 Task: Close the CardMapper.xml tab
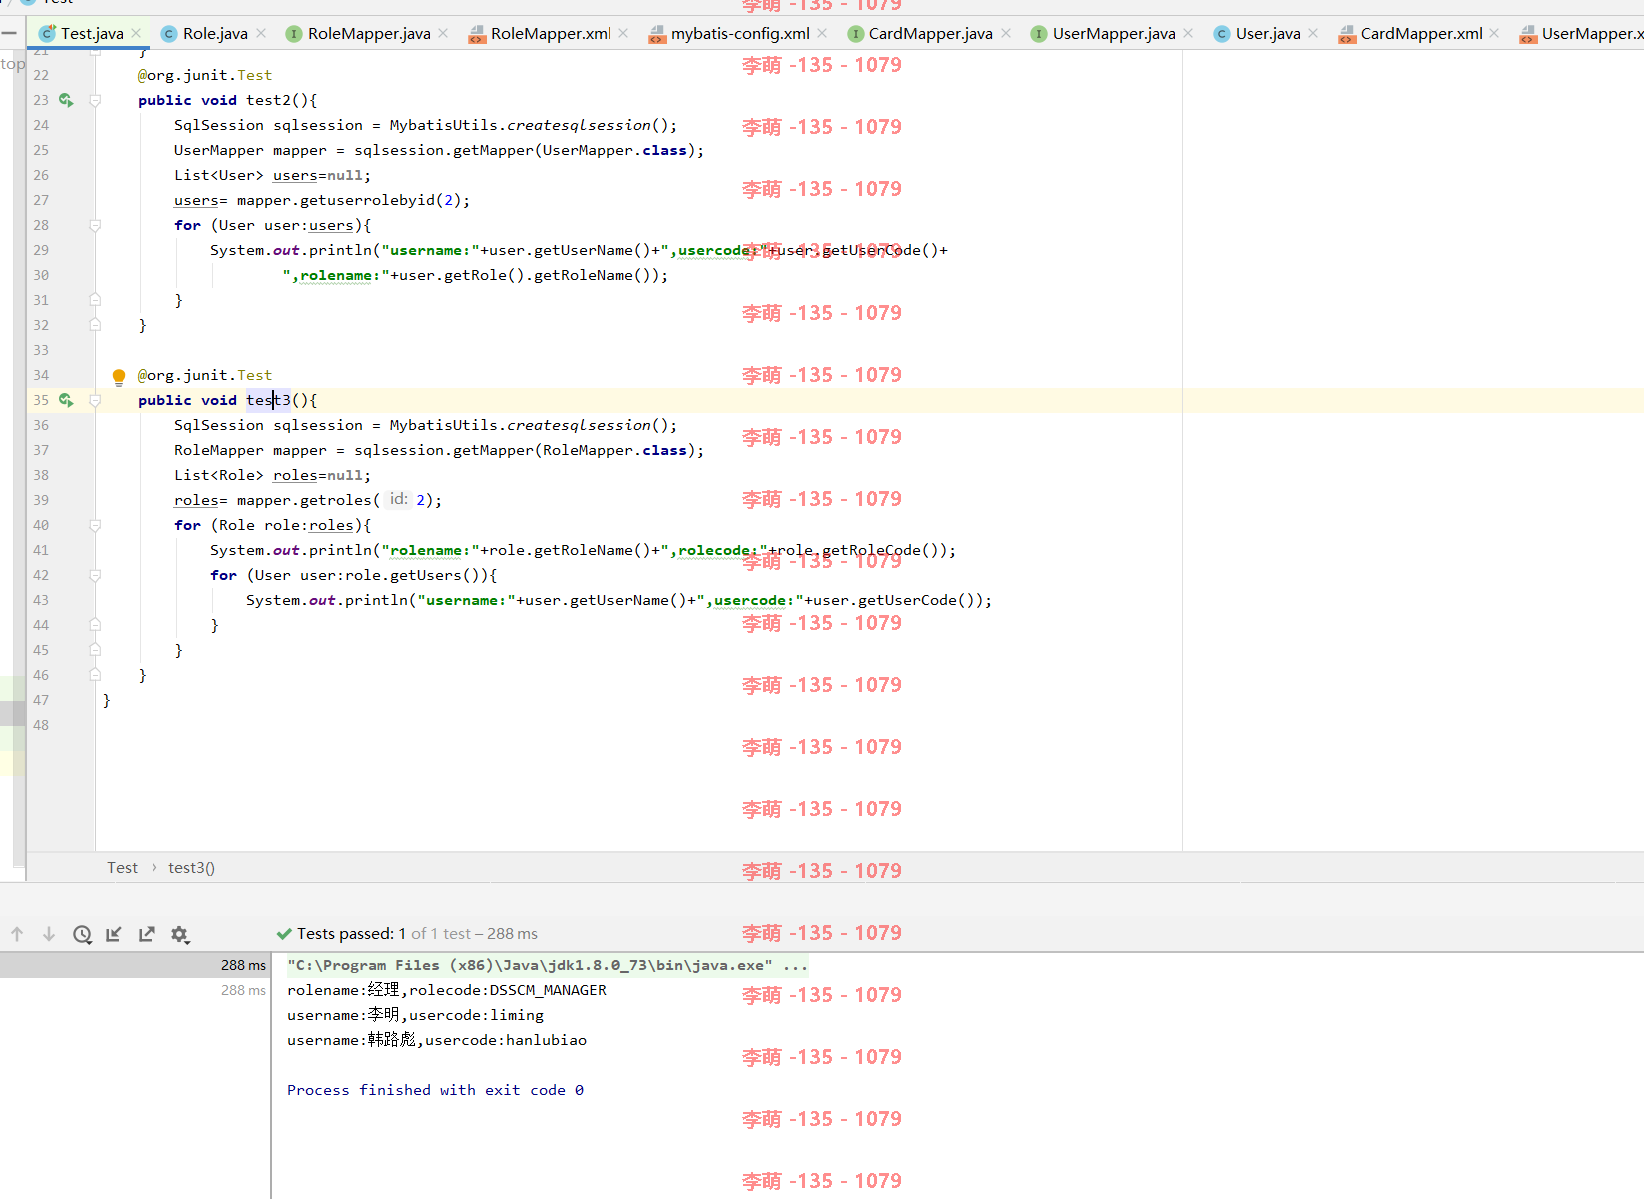pyautogui.click(x=1494, y=33)
